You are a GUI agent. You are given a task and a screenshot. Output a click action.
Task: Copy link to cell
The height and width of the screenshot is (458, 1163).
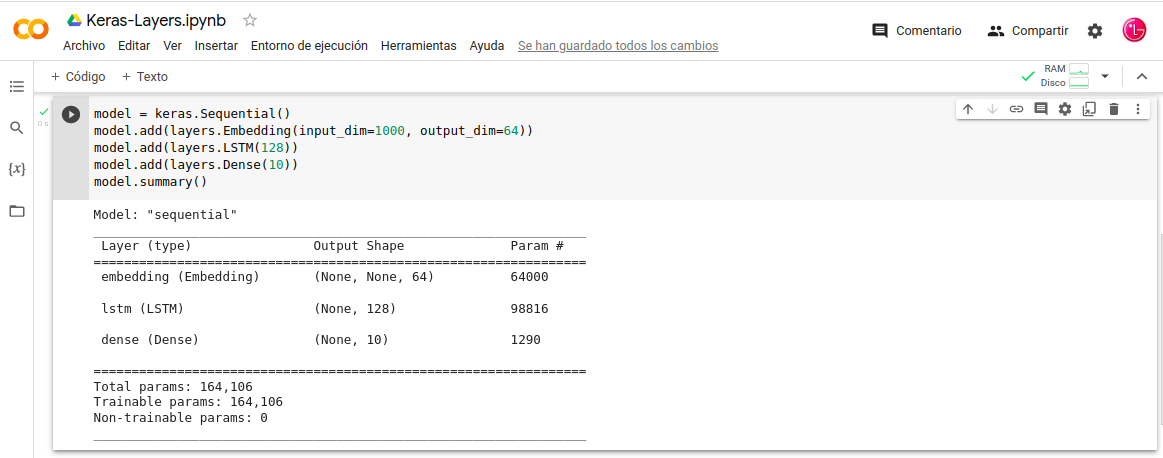pos(1016,109)
